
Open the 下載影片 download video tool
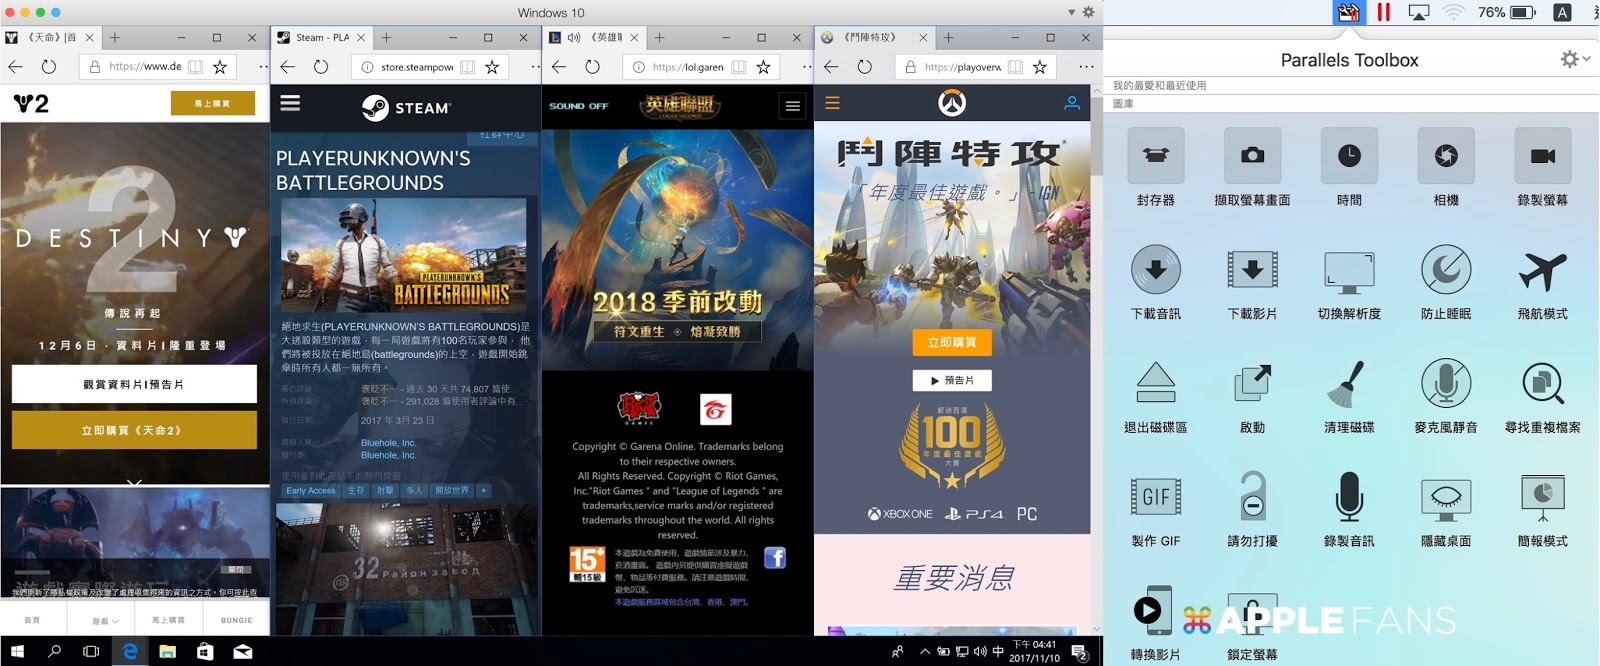tap(1252, 270)
